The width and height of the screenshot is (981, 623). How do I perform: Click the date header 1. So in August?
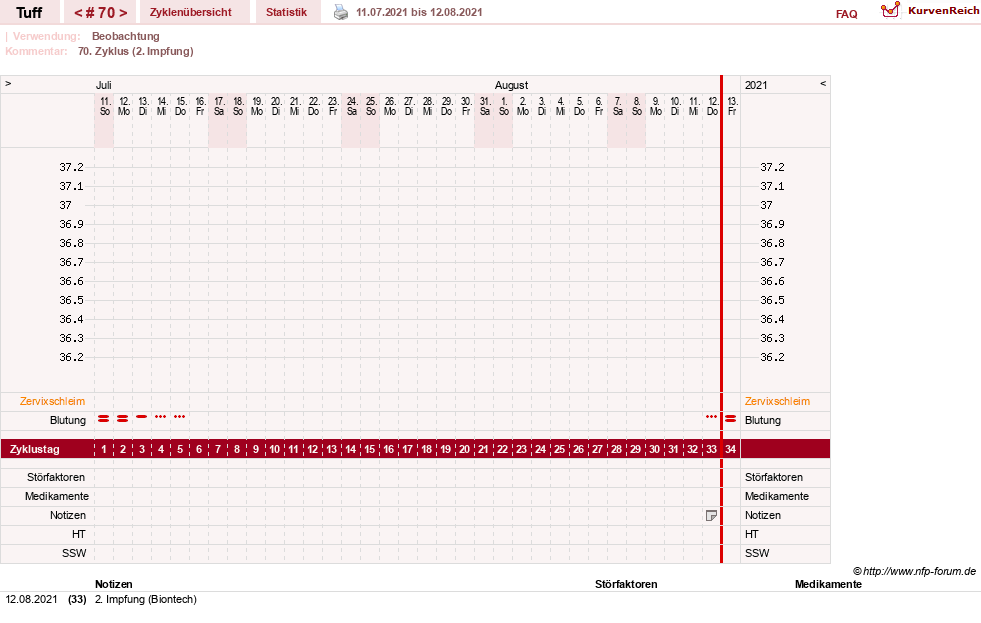tap(504, 106)
